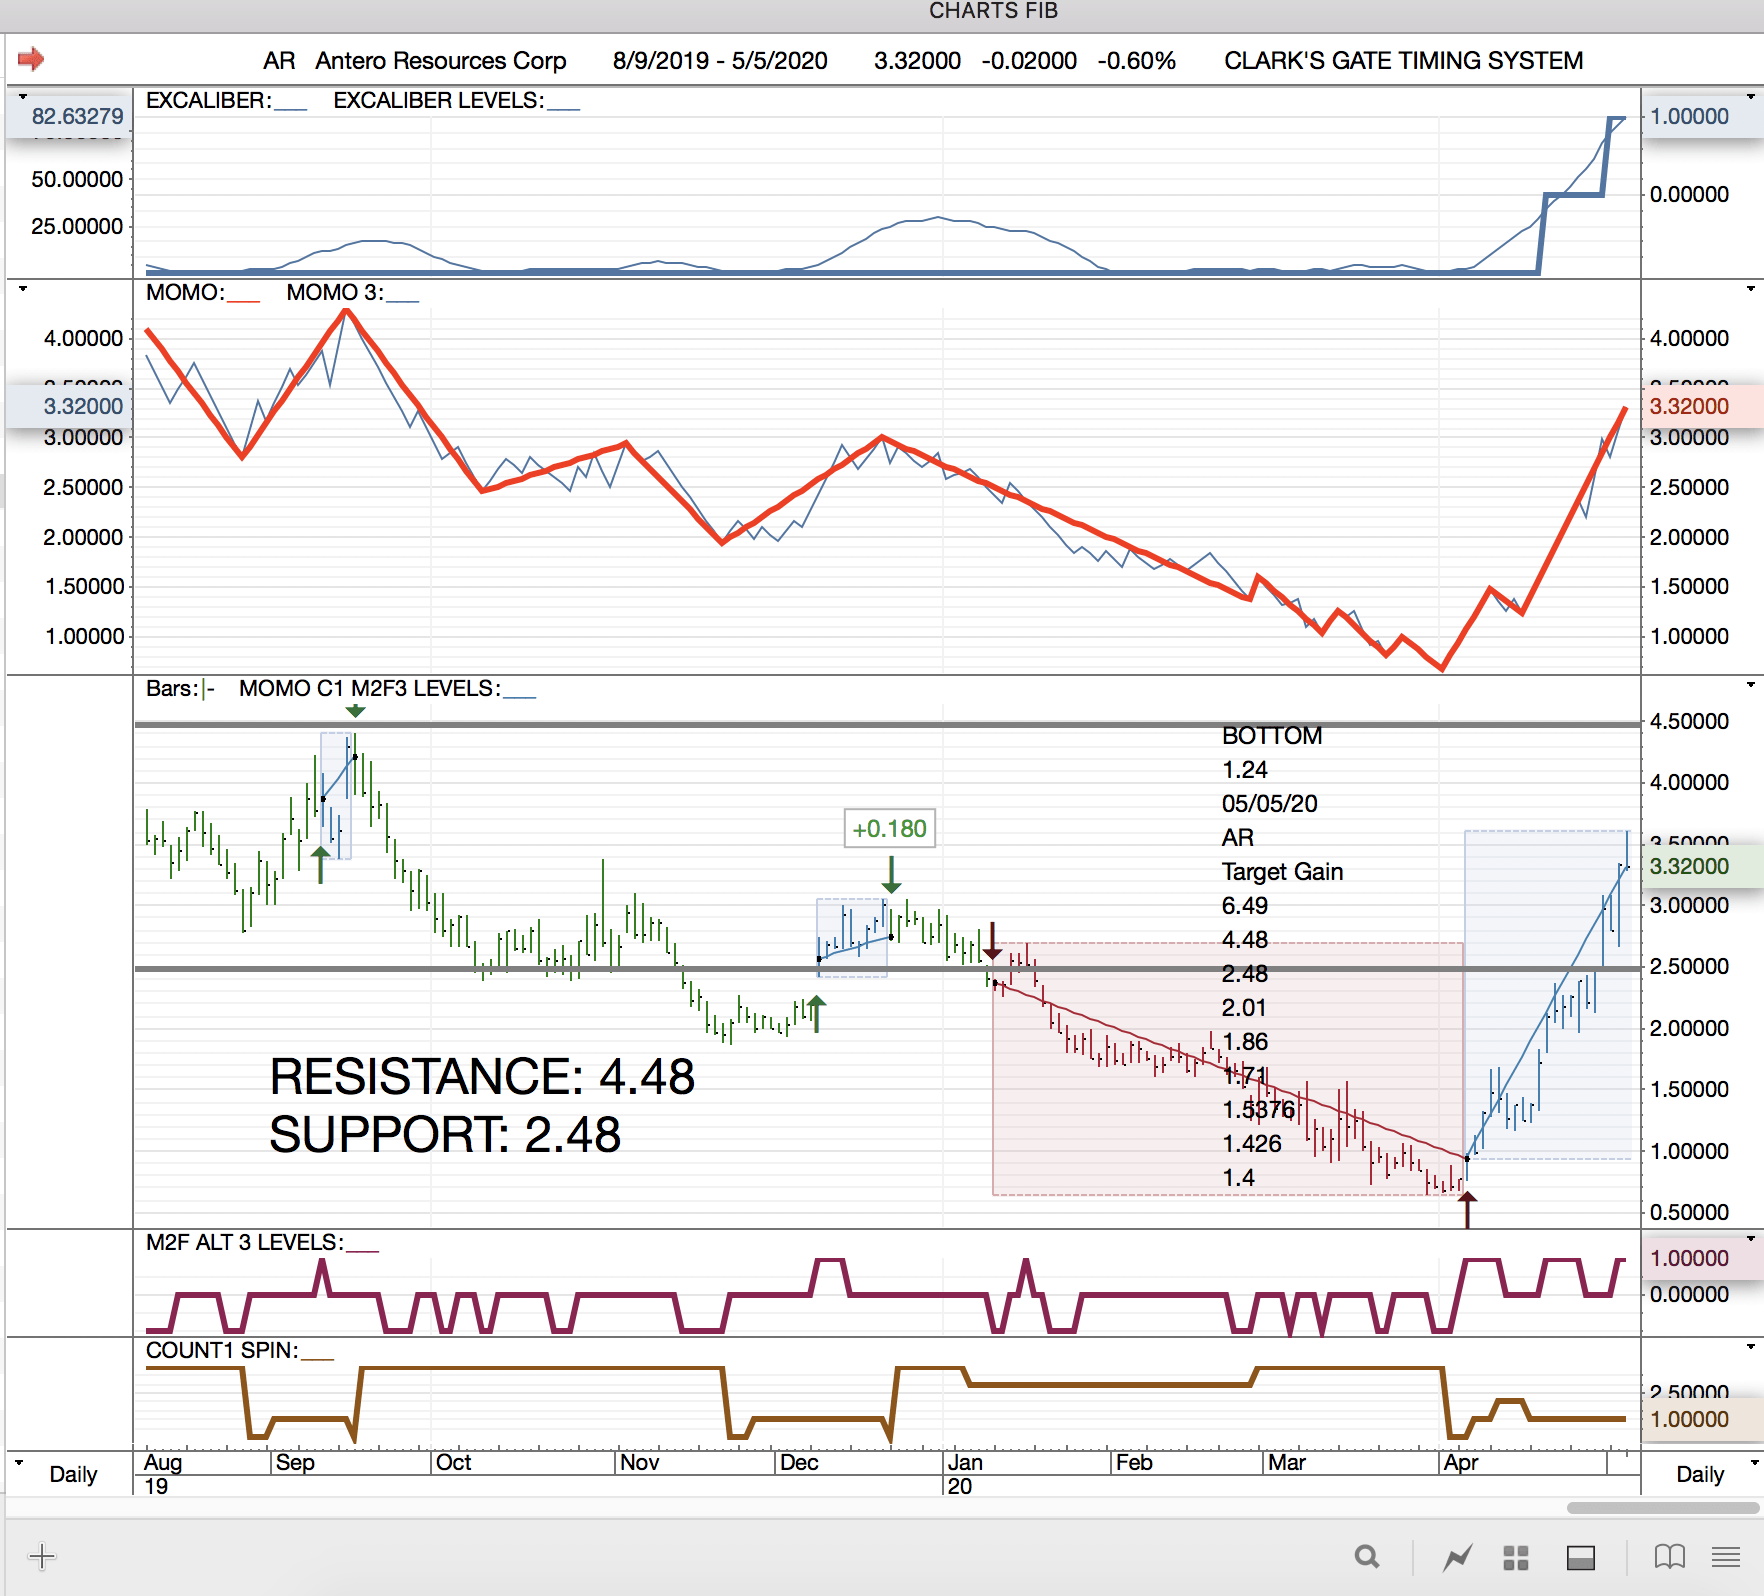1764x1596 pixels.
Task: Open the horizontal lines list icon
Action: 1725,1557
